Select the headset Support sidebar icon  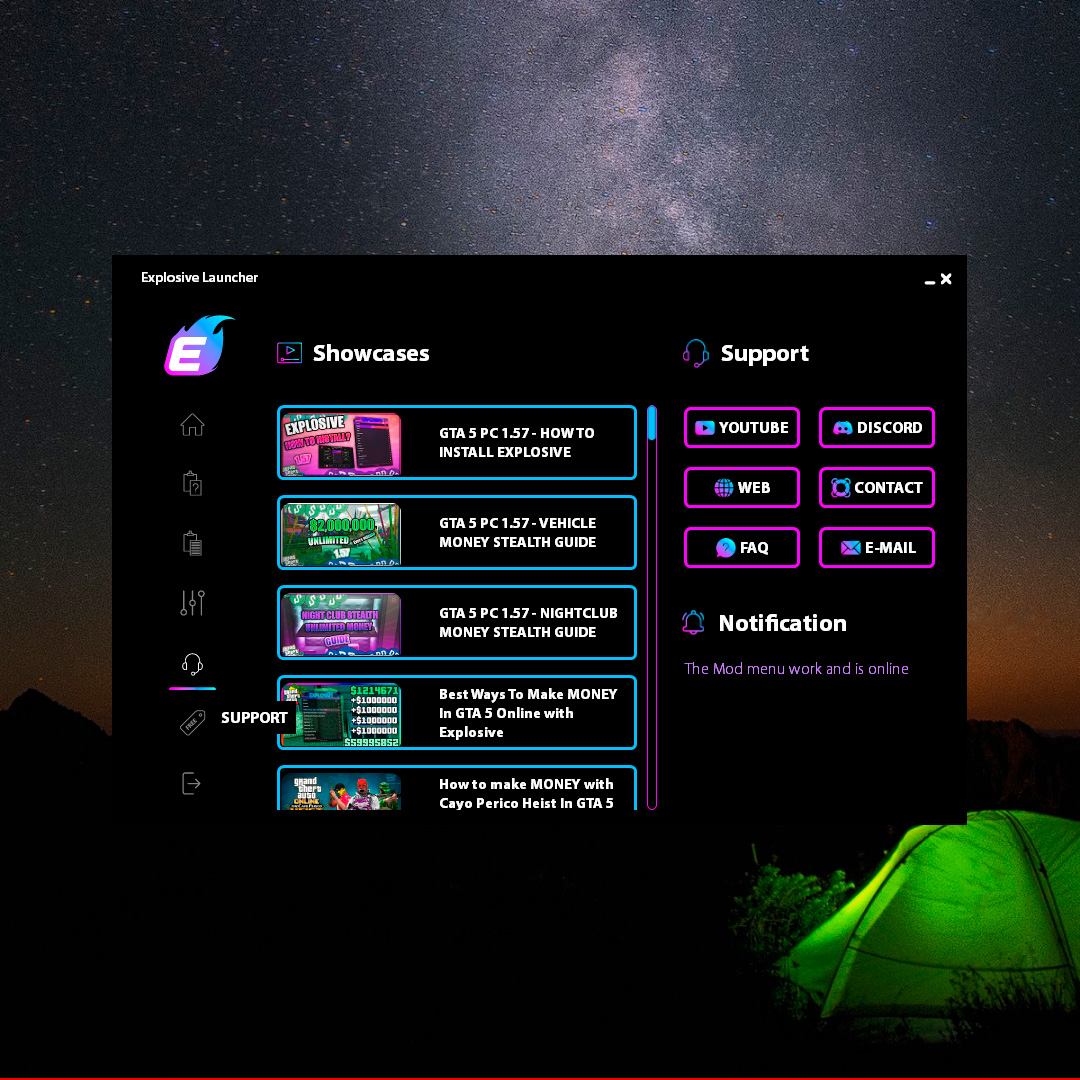point(192,664)
